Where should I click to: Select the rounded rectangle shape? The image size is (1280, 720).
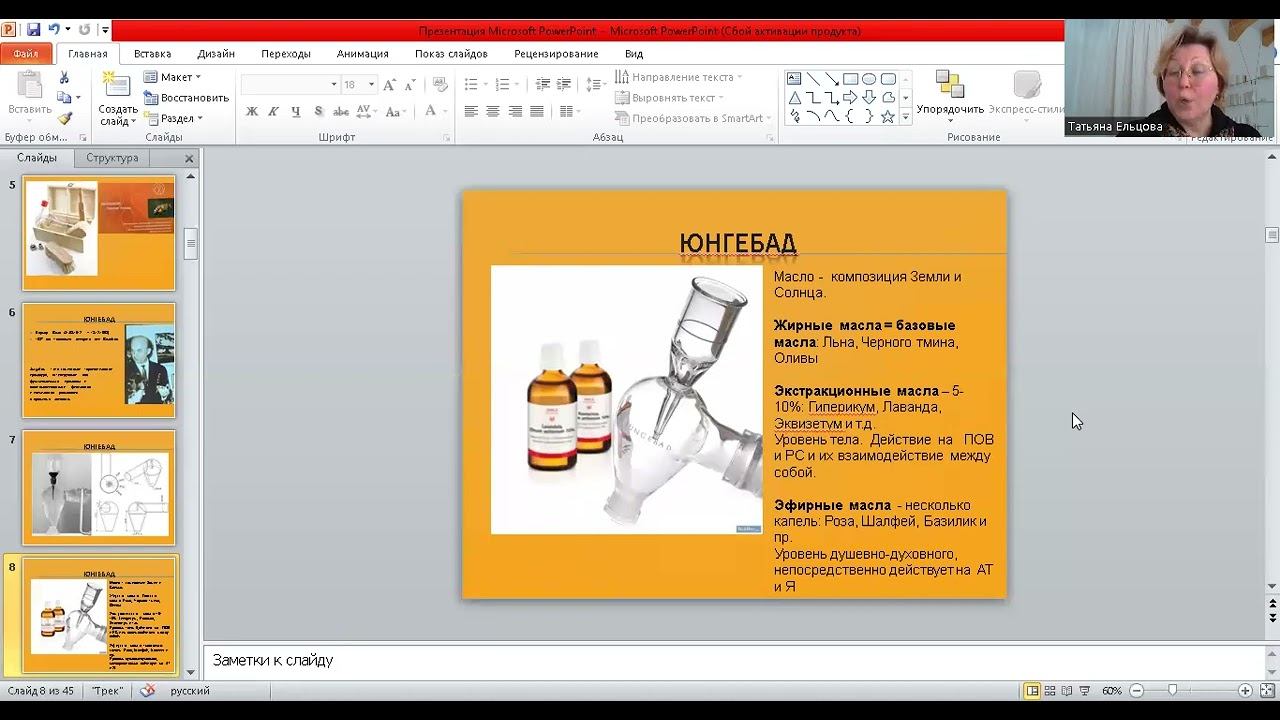888,79
